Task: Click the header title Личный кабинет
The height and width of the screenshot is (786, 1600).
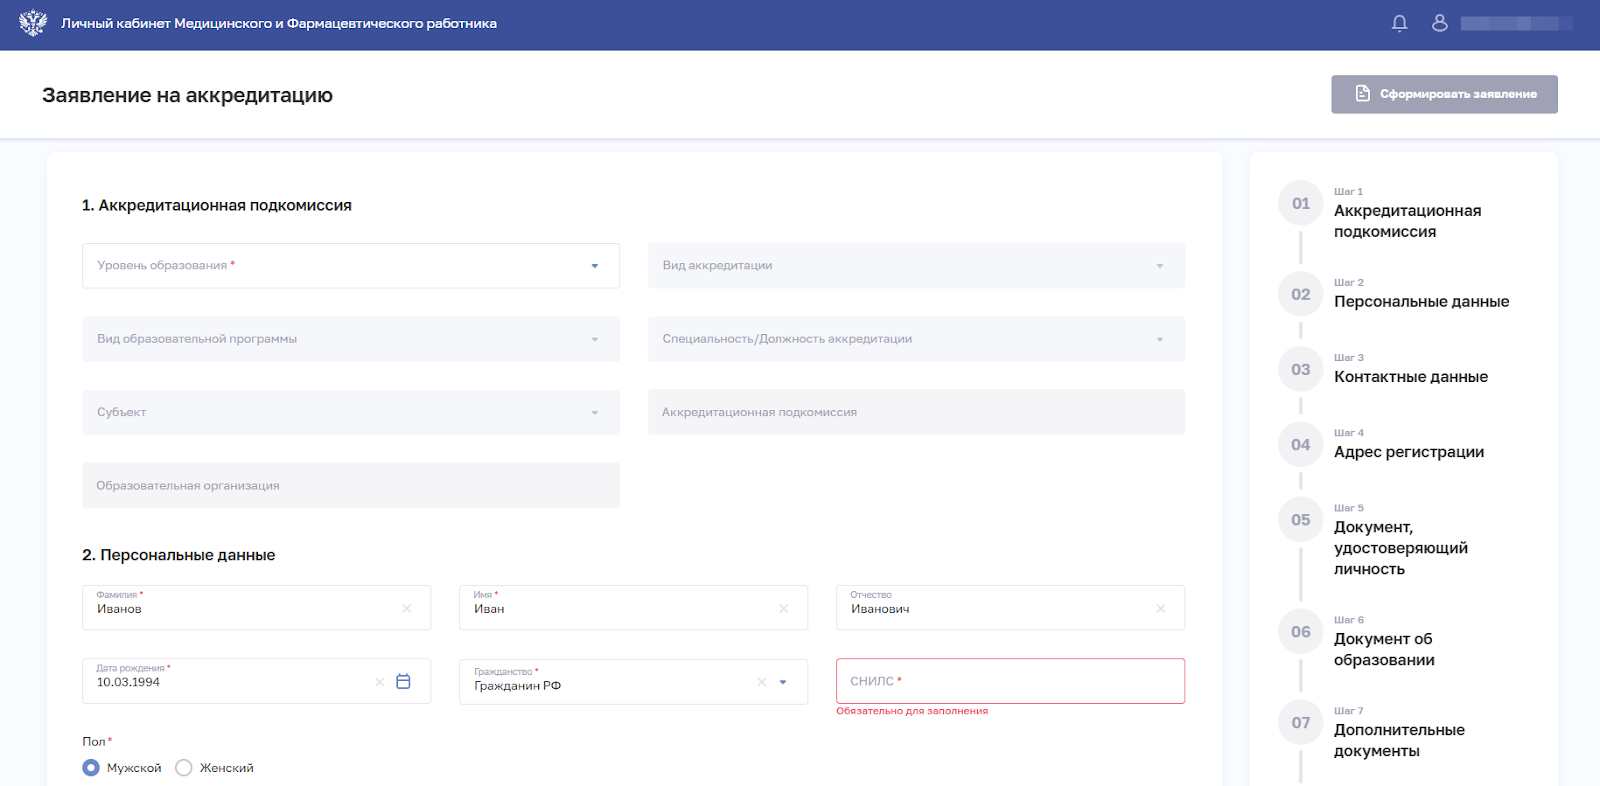Action: pos(279,23)
